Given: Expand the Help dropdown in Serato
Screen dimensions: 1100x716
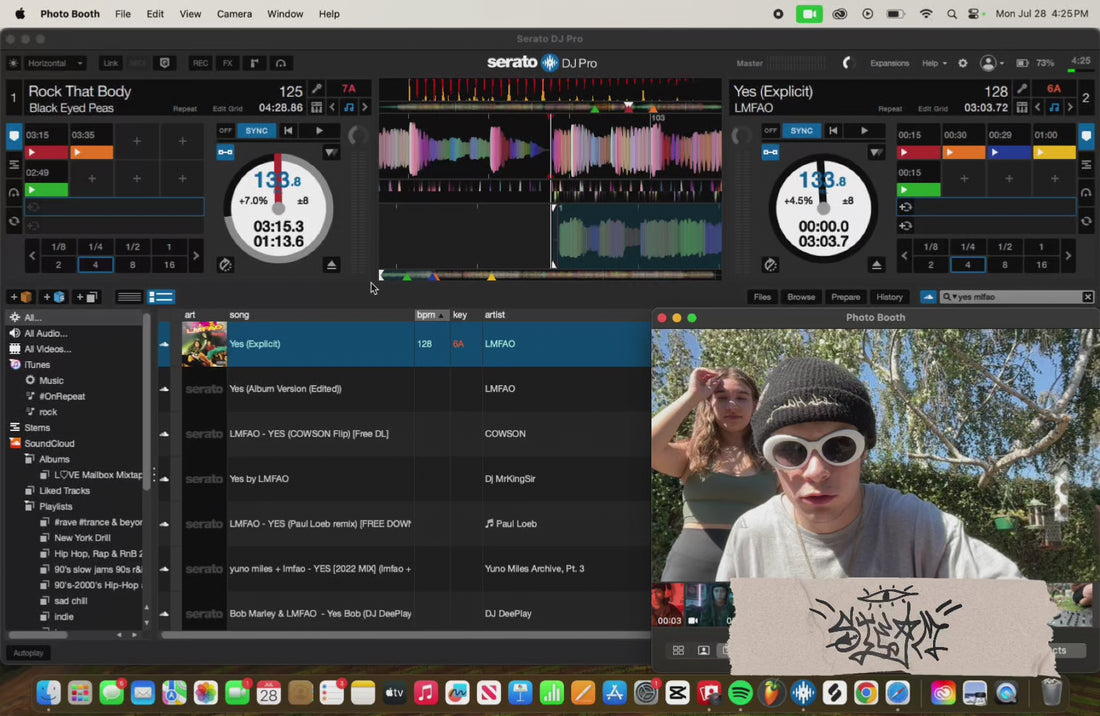Looking at the screenshot, I should pyautogui.click(x=934, y=63).
